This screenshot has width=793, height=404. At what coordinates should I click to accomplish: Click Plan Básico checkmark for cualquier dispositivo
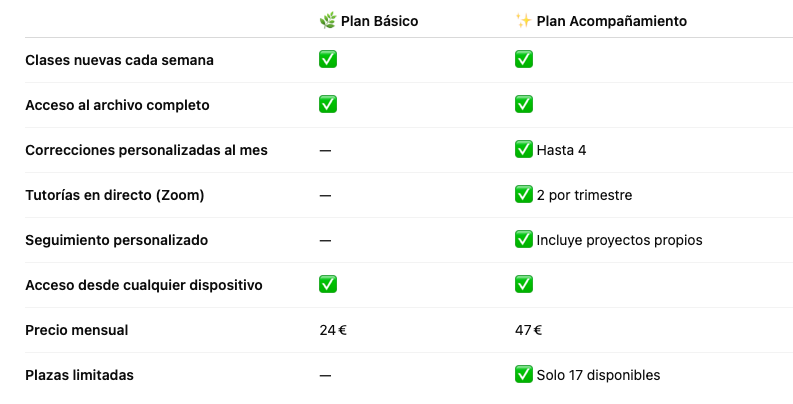(x=327, y=285)
